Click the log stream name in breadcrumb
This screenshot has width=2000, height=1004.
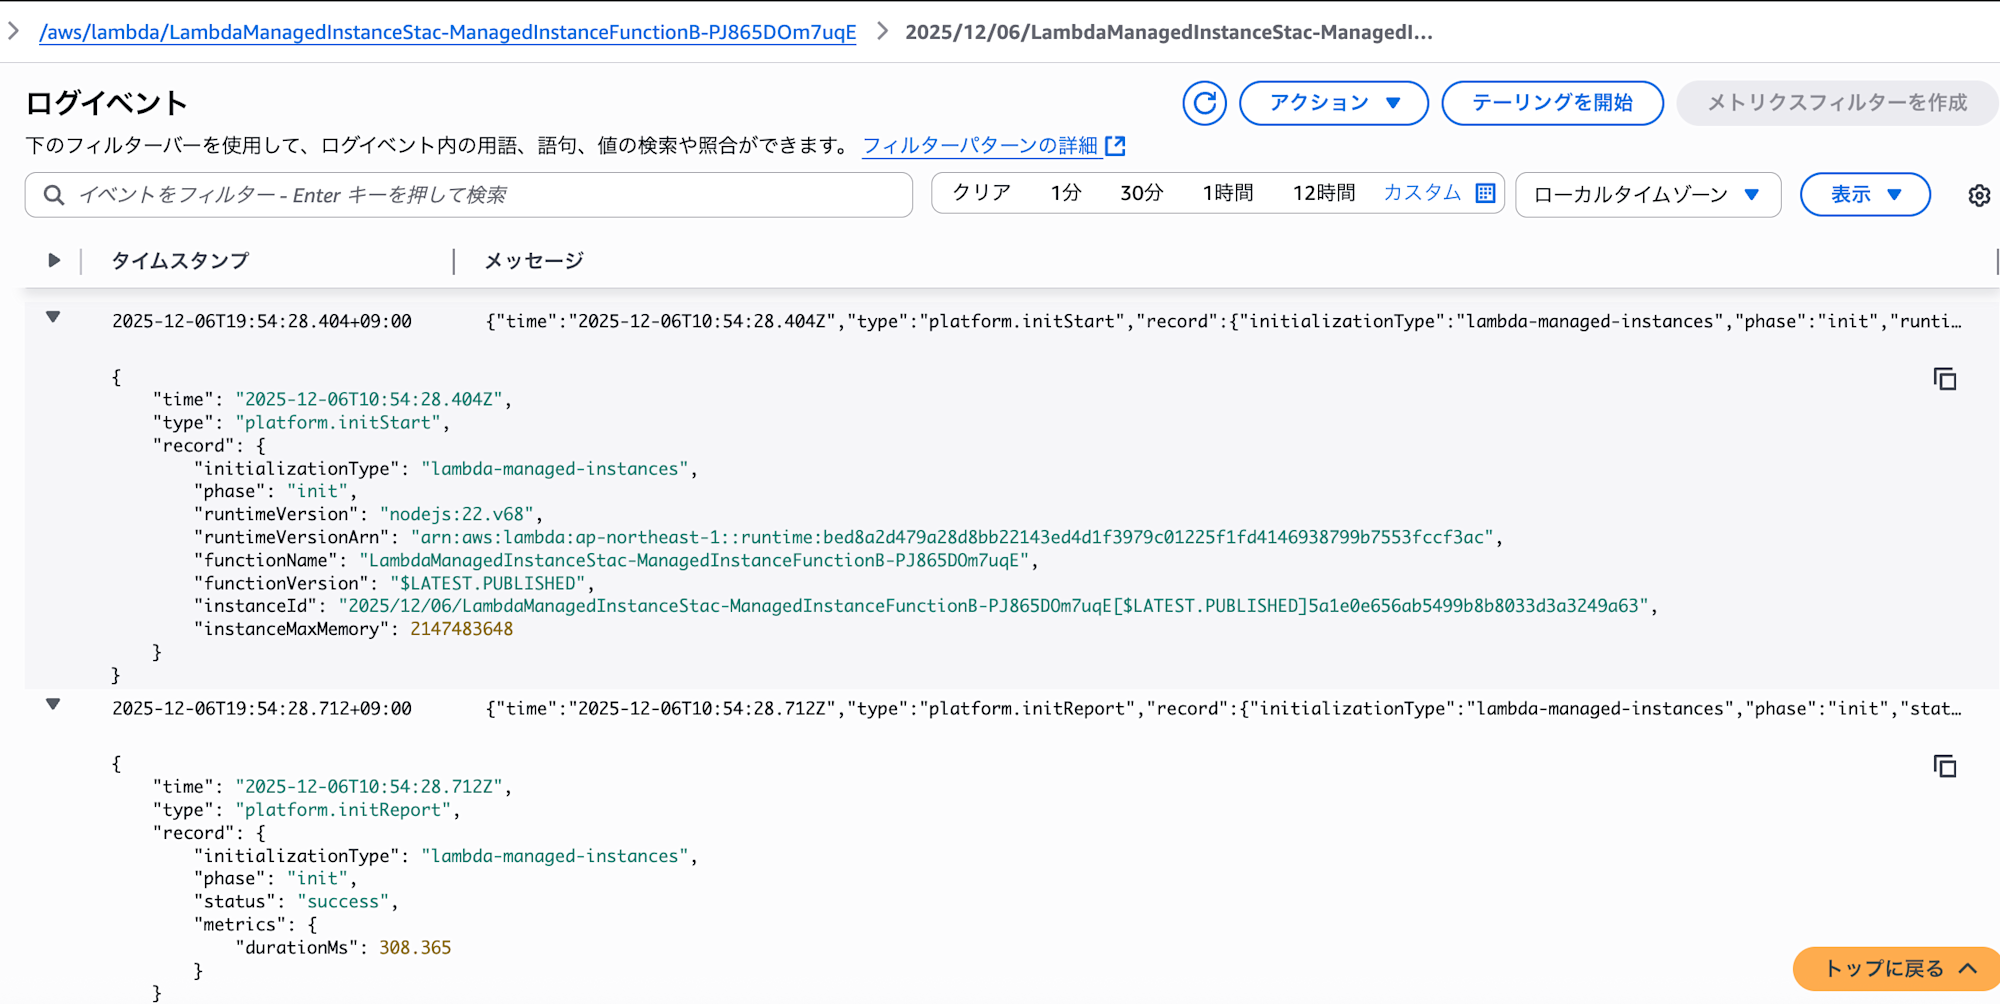pos(1169,32)
